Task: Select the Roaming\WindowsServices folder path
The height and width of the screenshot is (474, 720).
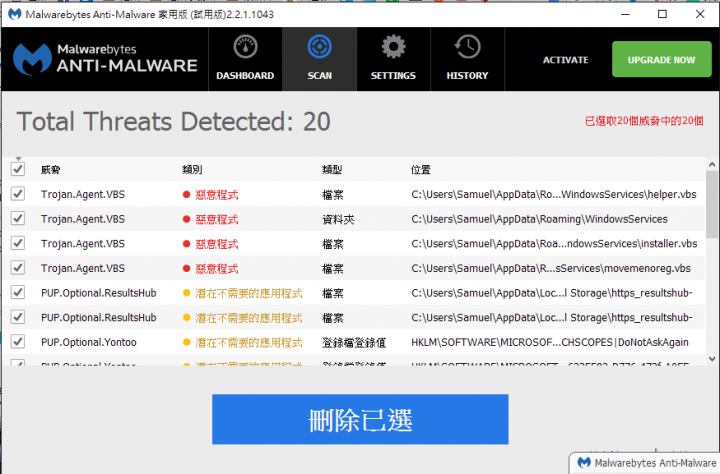Action: tap(540, 219)
